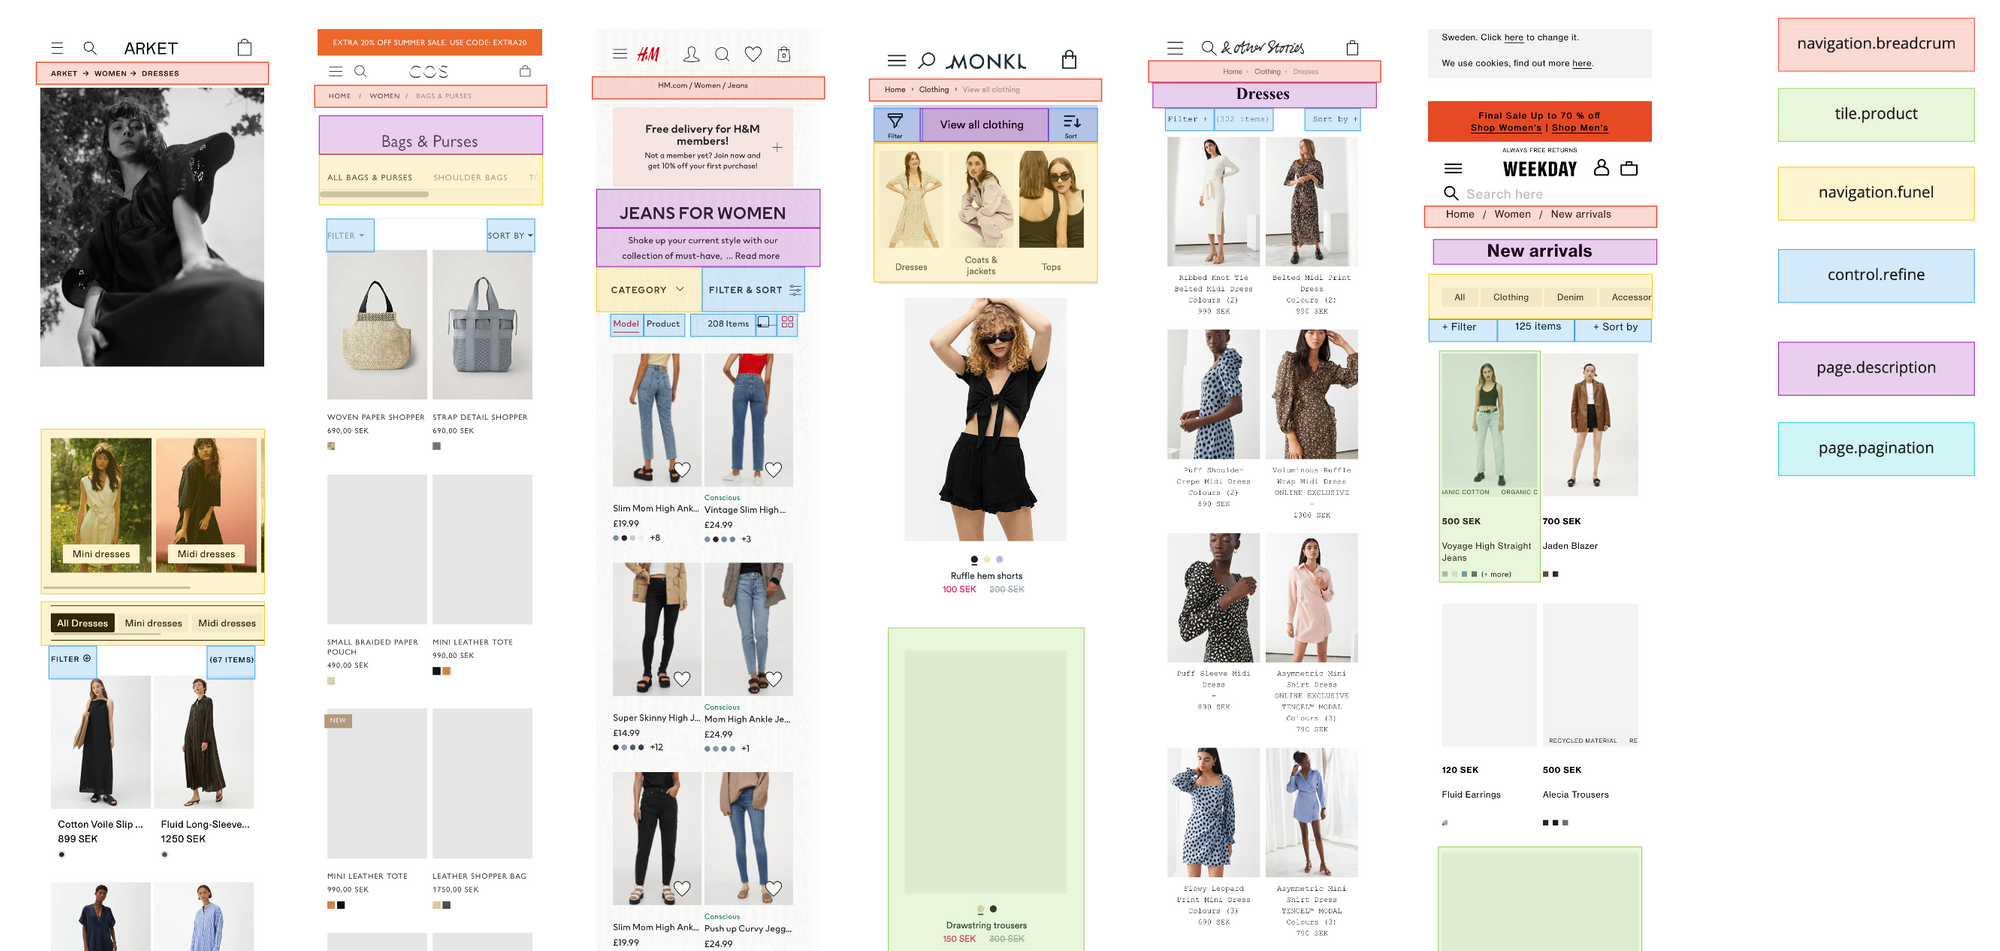Open H&M header favourites heart icon
The height and width of the screenshot is (951, 2000).
click(753, 54)
